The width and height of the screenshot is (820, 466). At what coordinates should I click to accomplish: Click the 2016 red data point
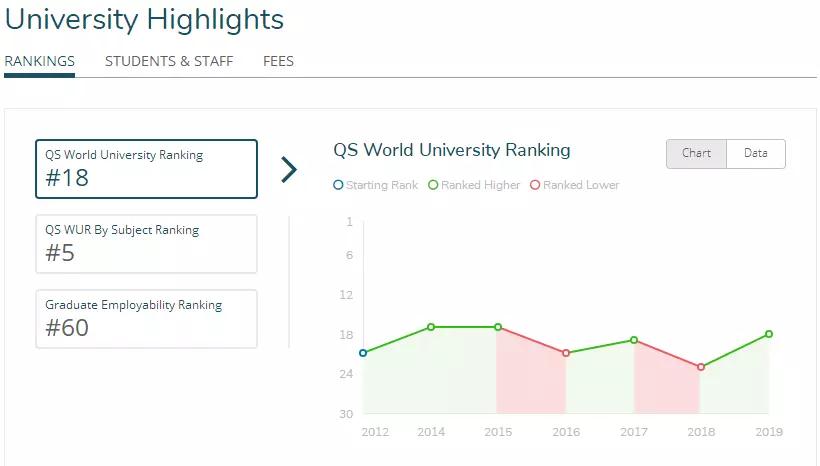(x=566, y=353)
